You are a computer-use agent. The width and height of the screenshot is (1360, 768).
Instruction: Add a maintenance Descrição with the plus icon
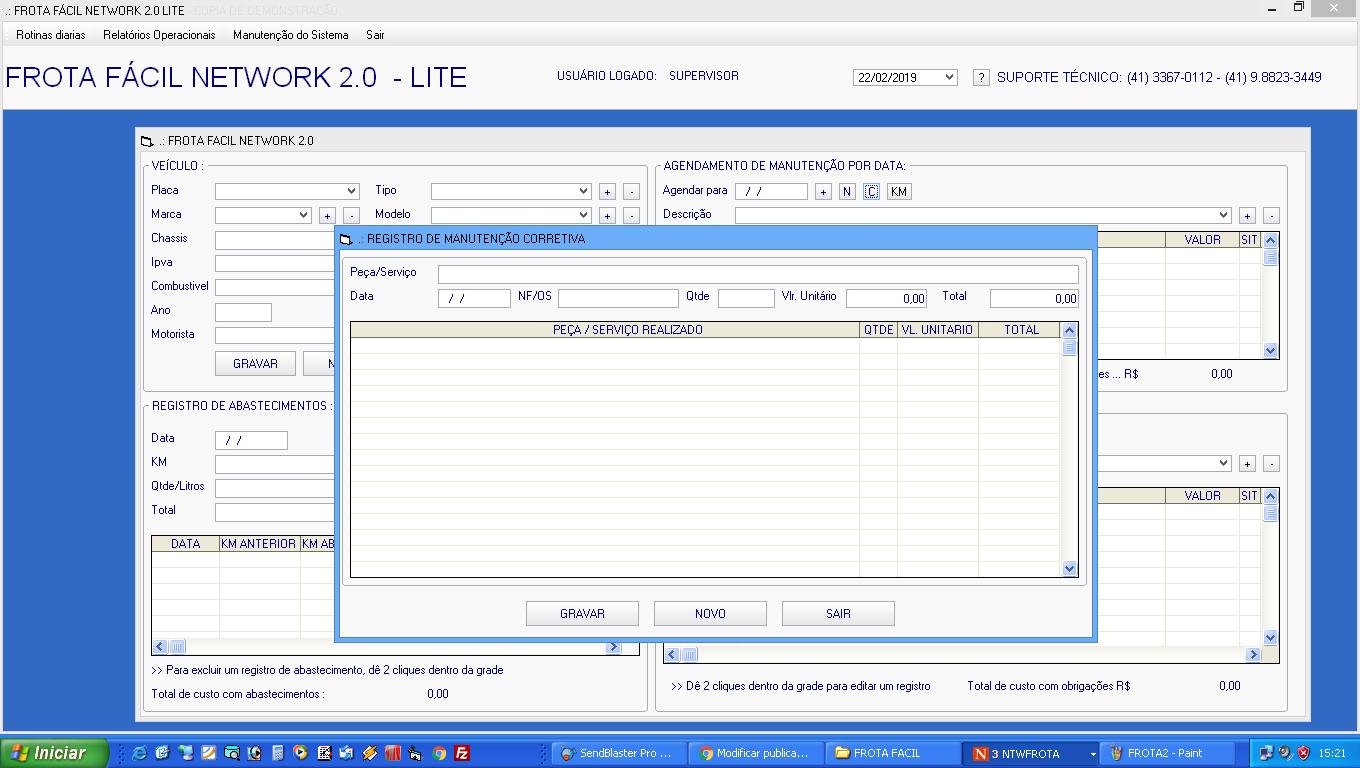tap(1248, 214)
